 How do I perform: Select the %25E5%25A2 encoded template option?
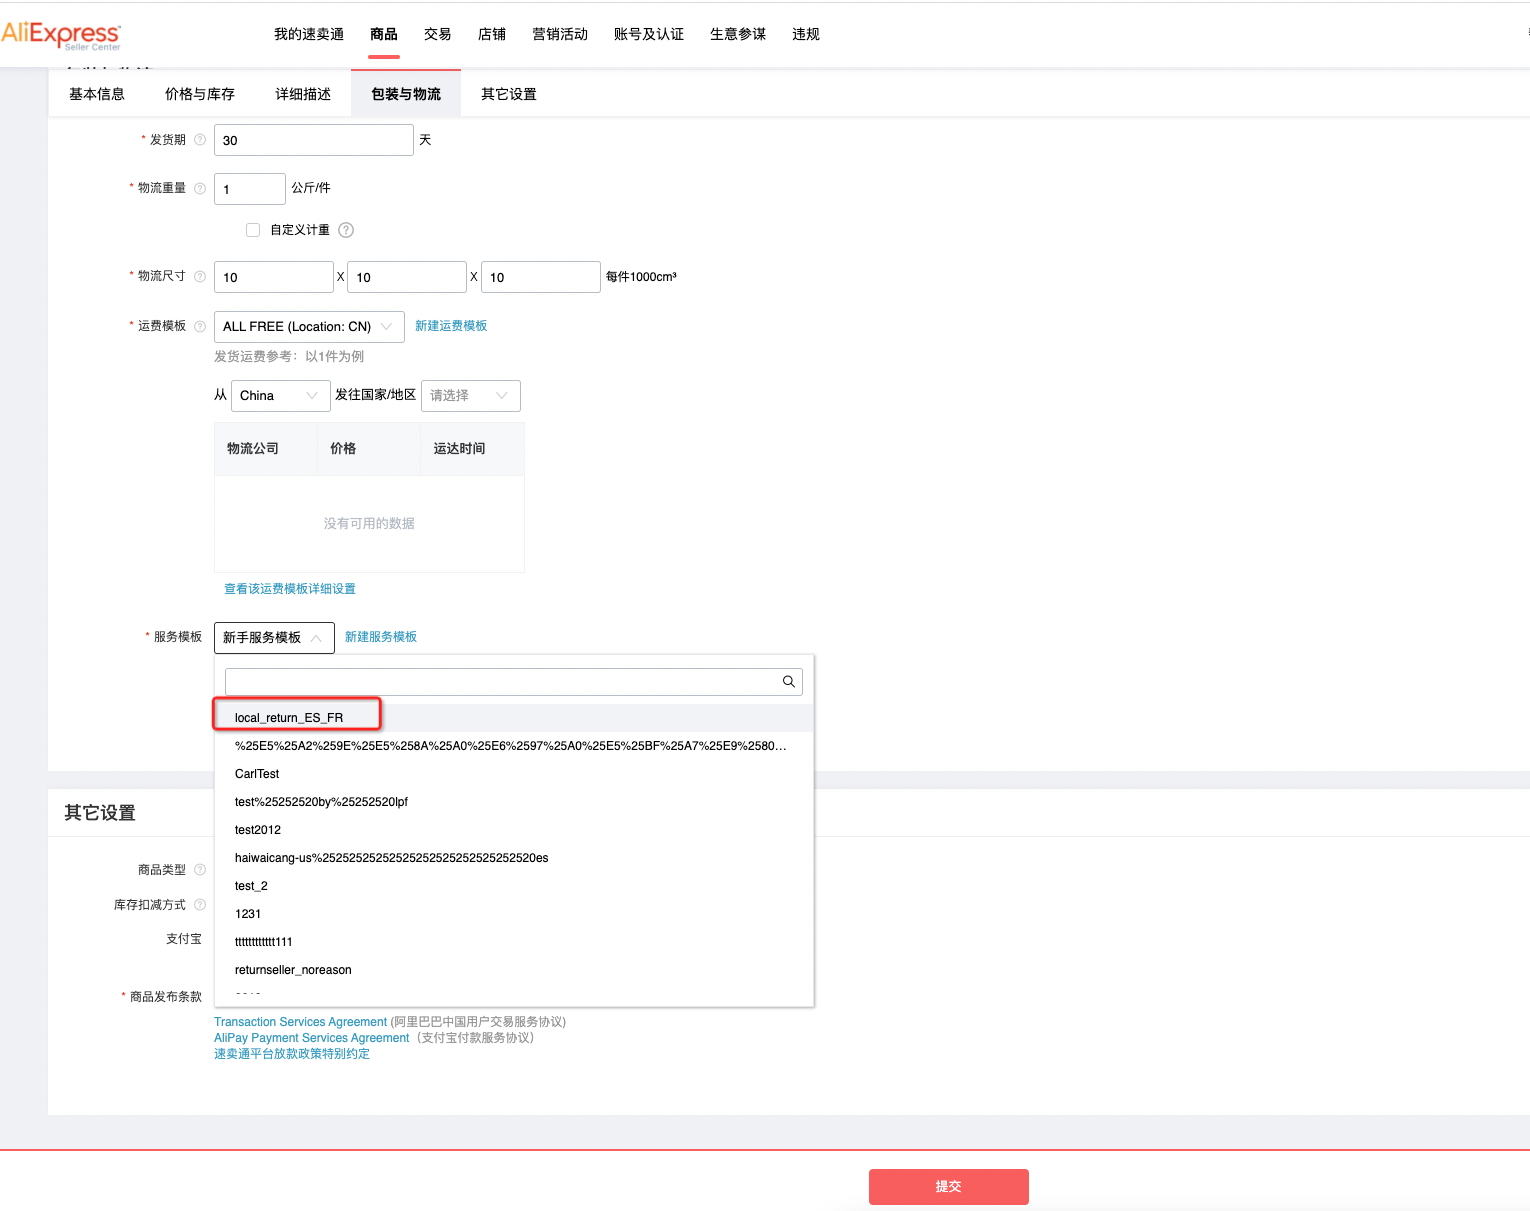coord(515,746)
